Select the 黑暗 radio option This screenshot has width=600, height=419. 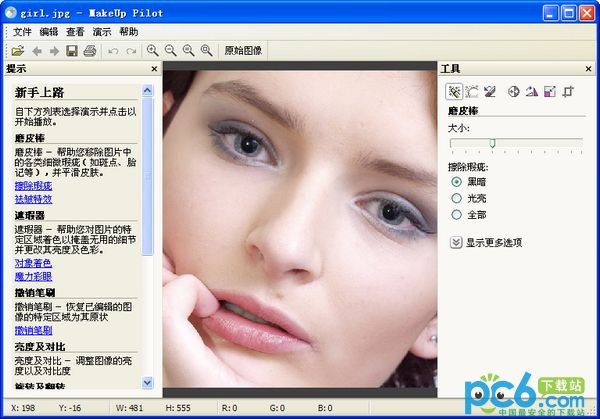pos(456,182)
